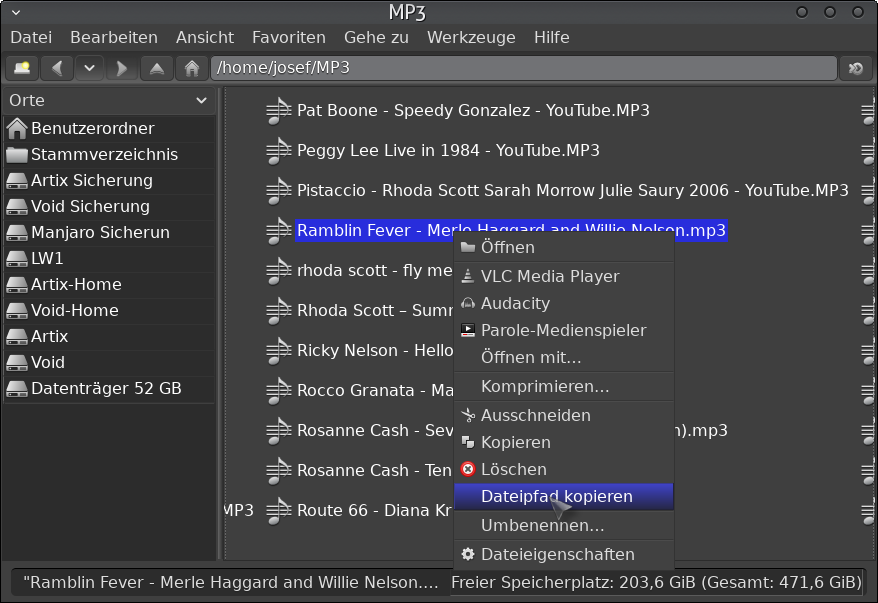The width and height of the screenshot is (878, 603).
Task: Open Benutzerordner in the places sidebar
Action: click(x=92, y=128)
